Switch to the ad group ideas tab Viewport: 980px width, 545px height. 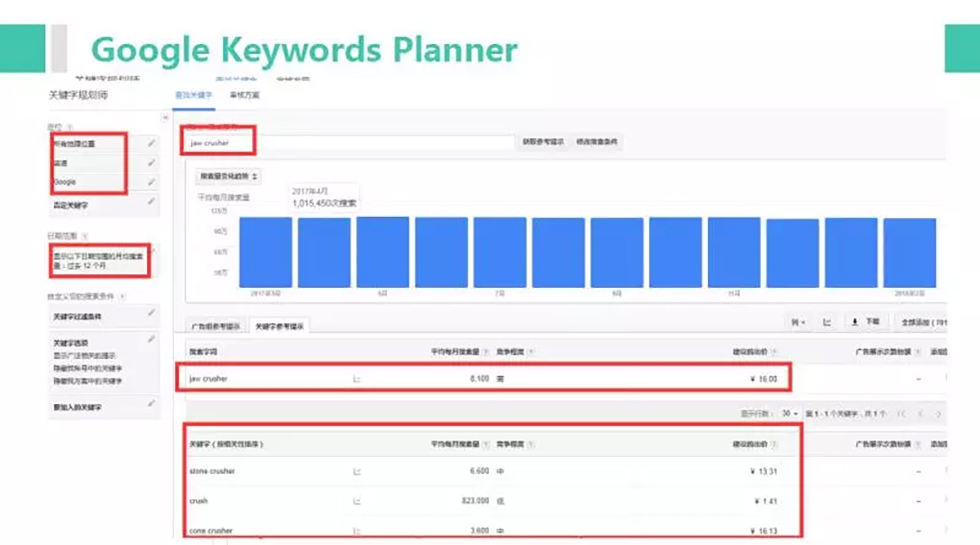pos(216,326)
